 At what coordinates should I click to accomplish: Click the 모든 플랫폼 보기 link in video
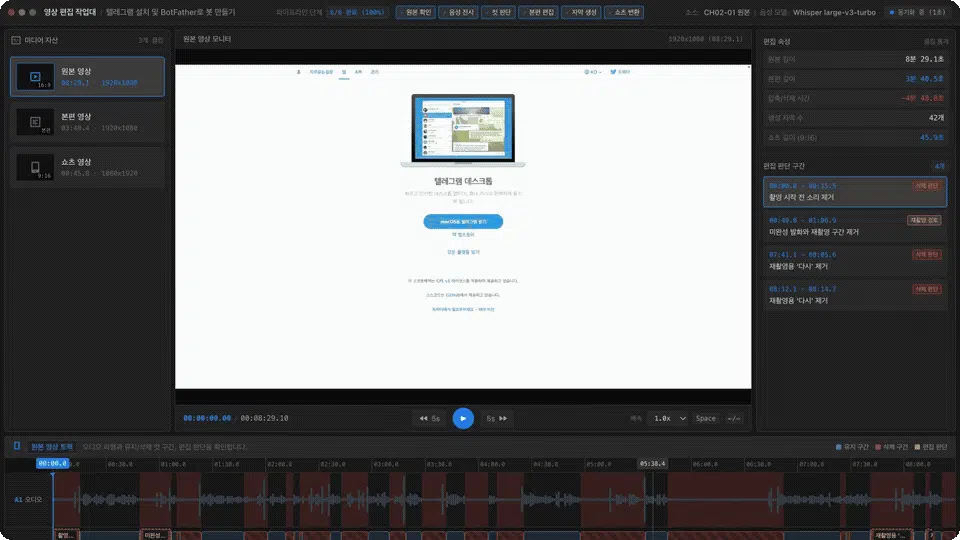pyautogui.click(x=463, y=252)
